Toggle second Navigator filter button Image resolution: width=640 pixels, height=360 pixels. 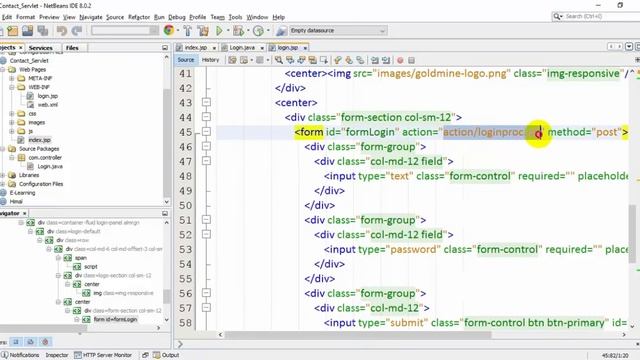[x=31, y=342]
